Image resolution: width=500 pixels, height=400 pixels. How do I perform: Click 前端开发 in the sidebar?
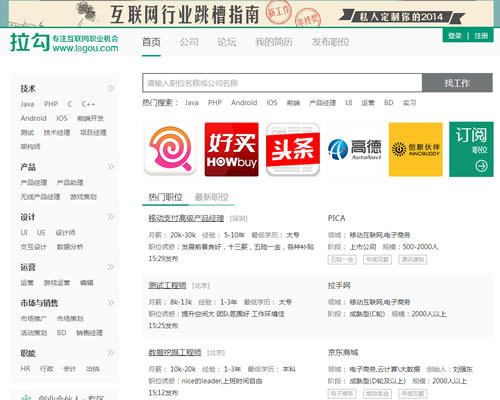90,118
